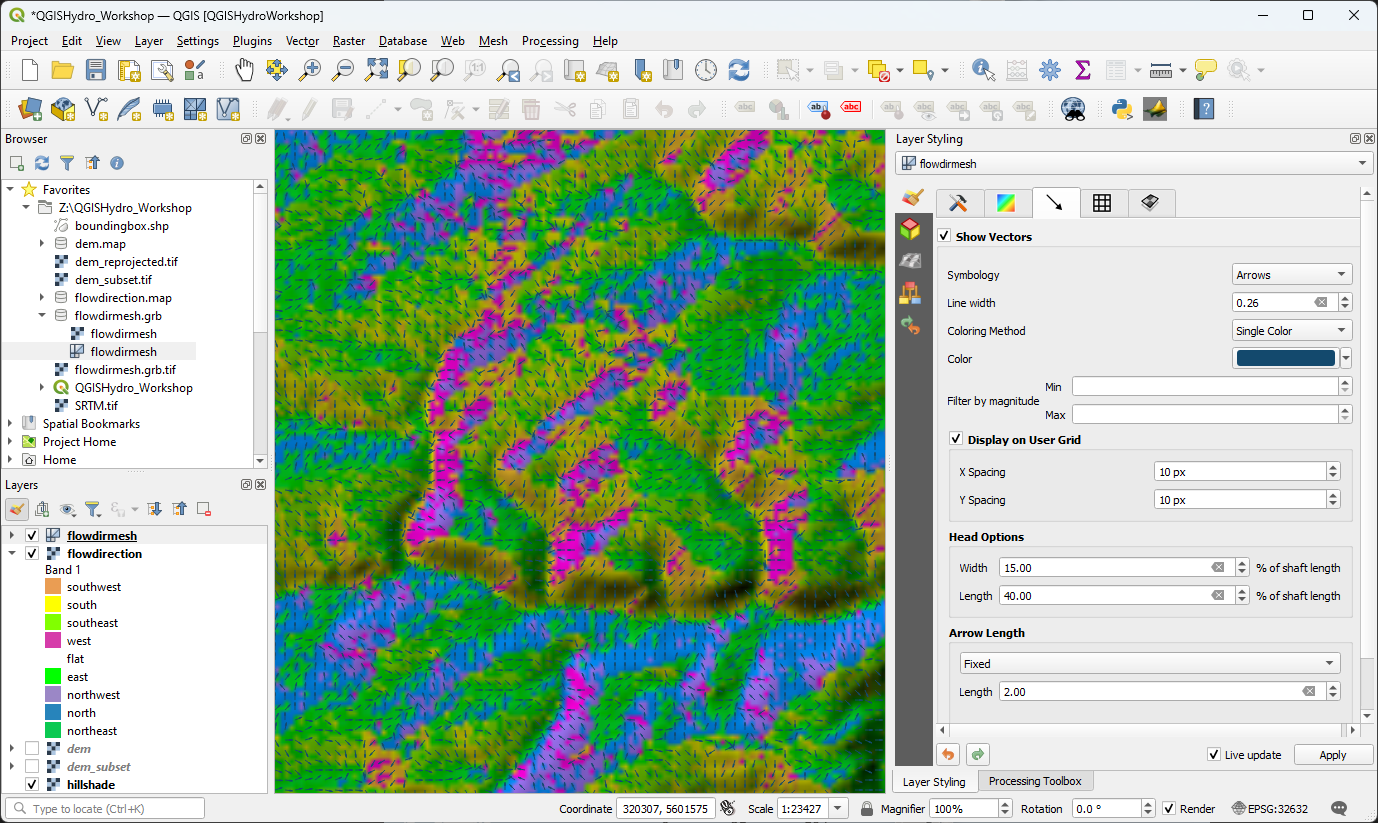This screenshot has height=823, width=1378.
Task: Click the map Refresh icon
Action: [x=739, y=70]
